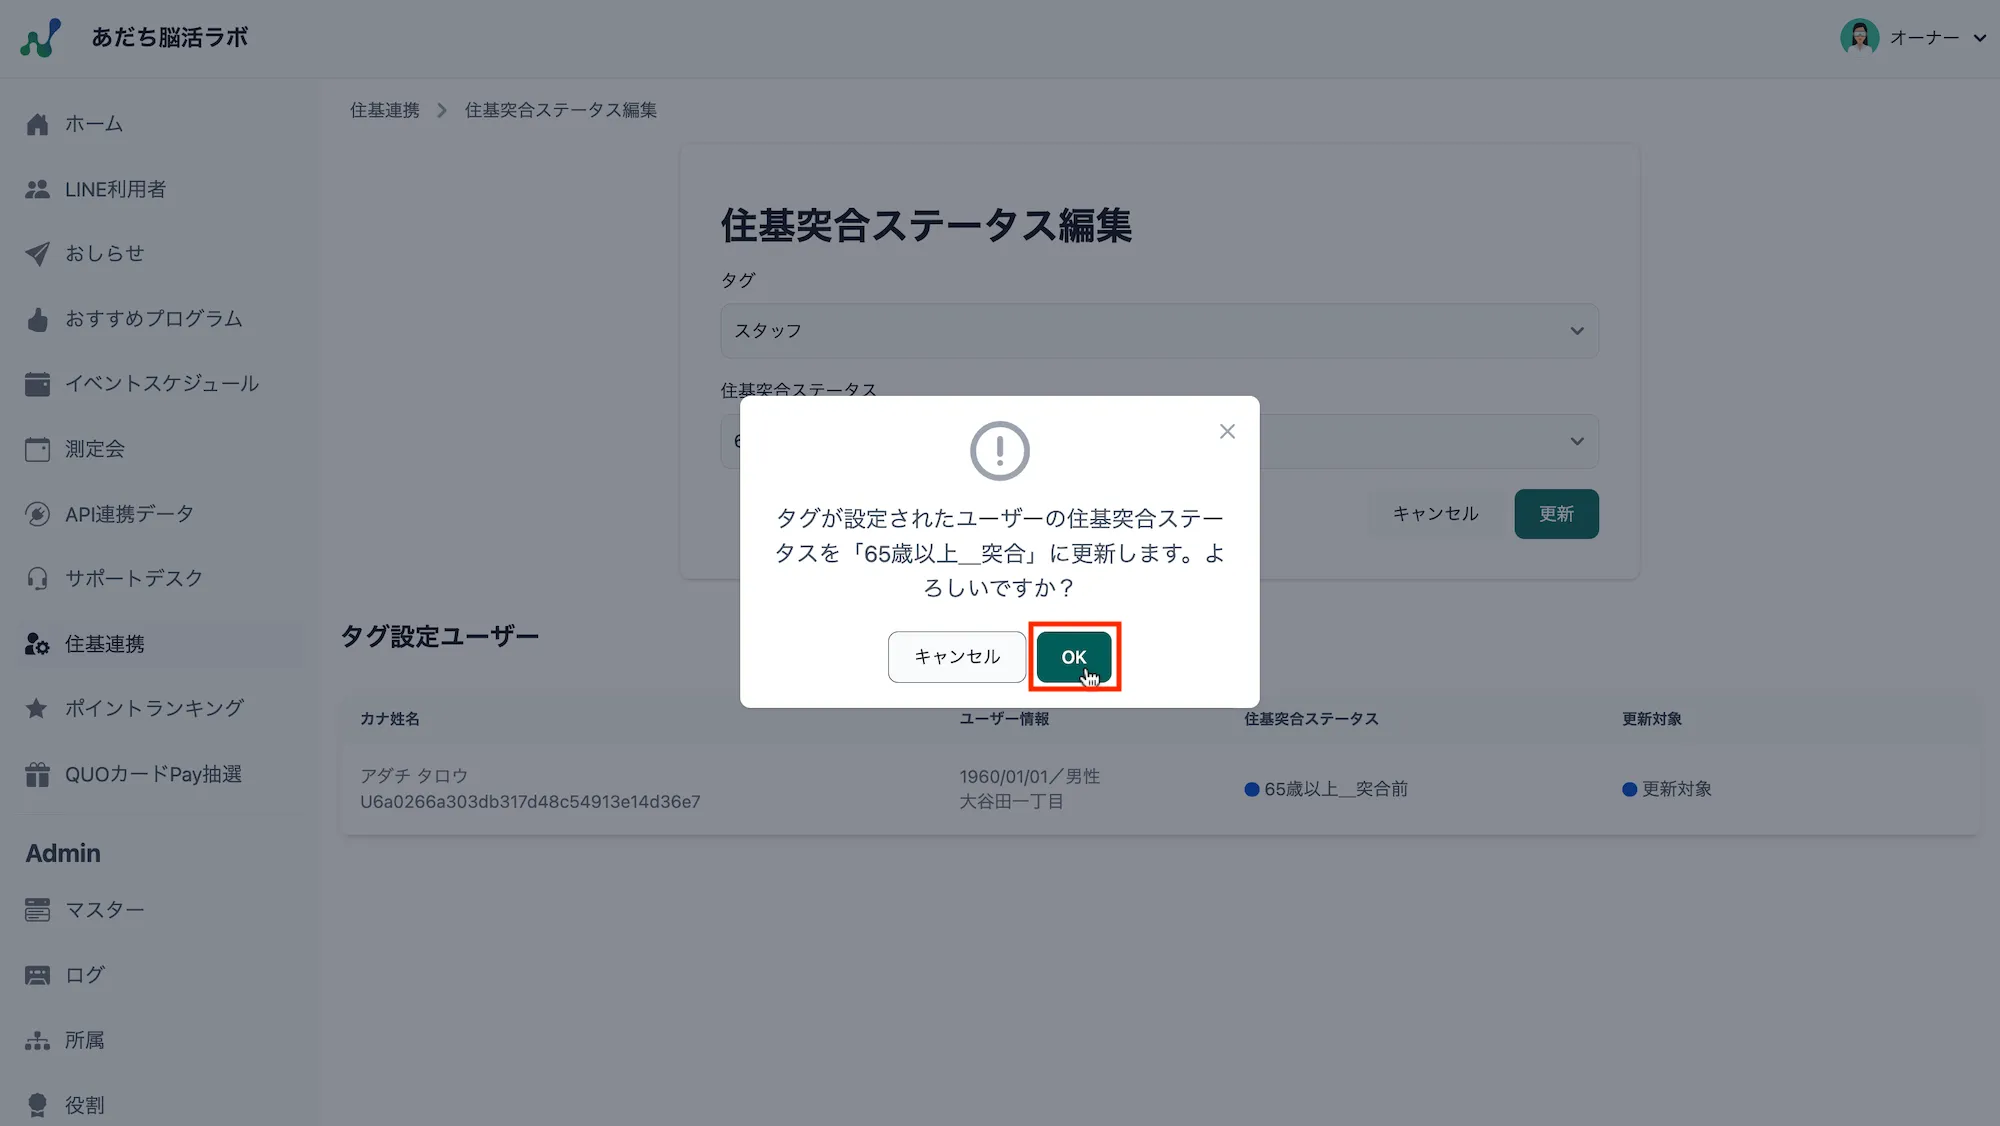Close the confirmation dialog with the X
This screenshot has width=2000, height=1126.
pos(1227,431)
